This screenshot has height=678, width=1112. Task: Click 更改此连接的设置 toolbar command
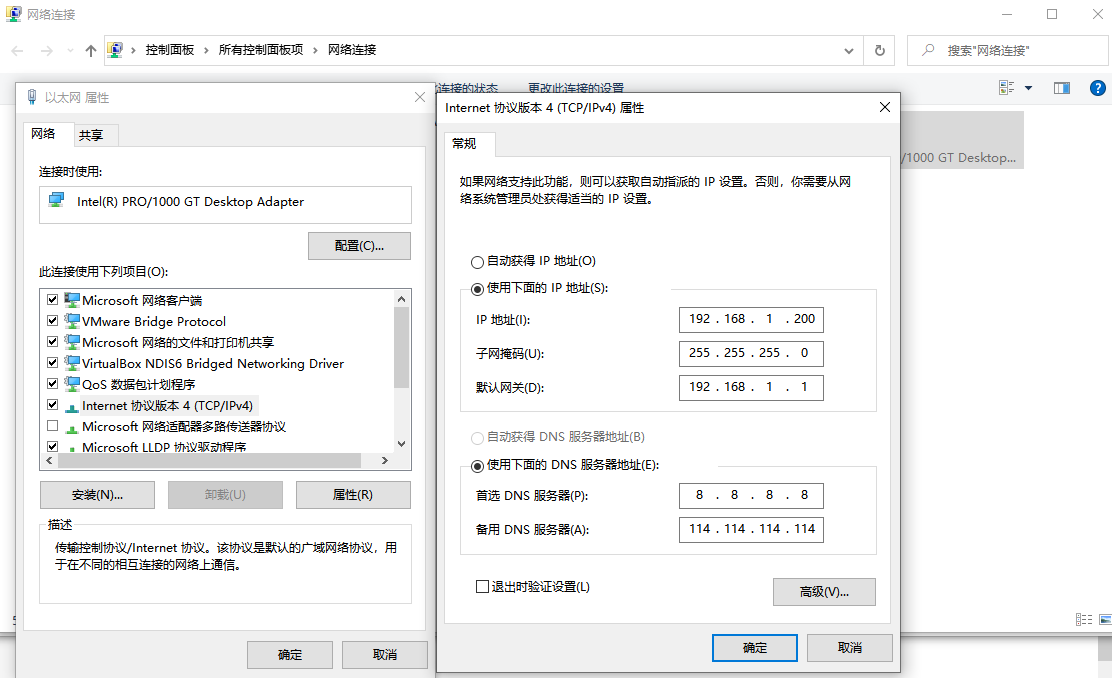pyautogui.click(x=576, y=88)
